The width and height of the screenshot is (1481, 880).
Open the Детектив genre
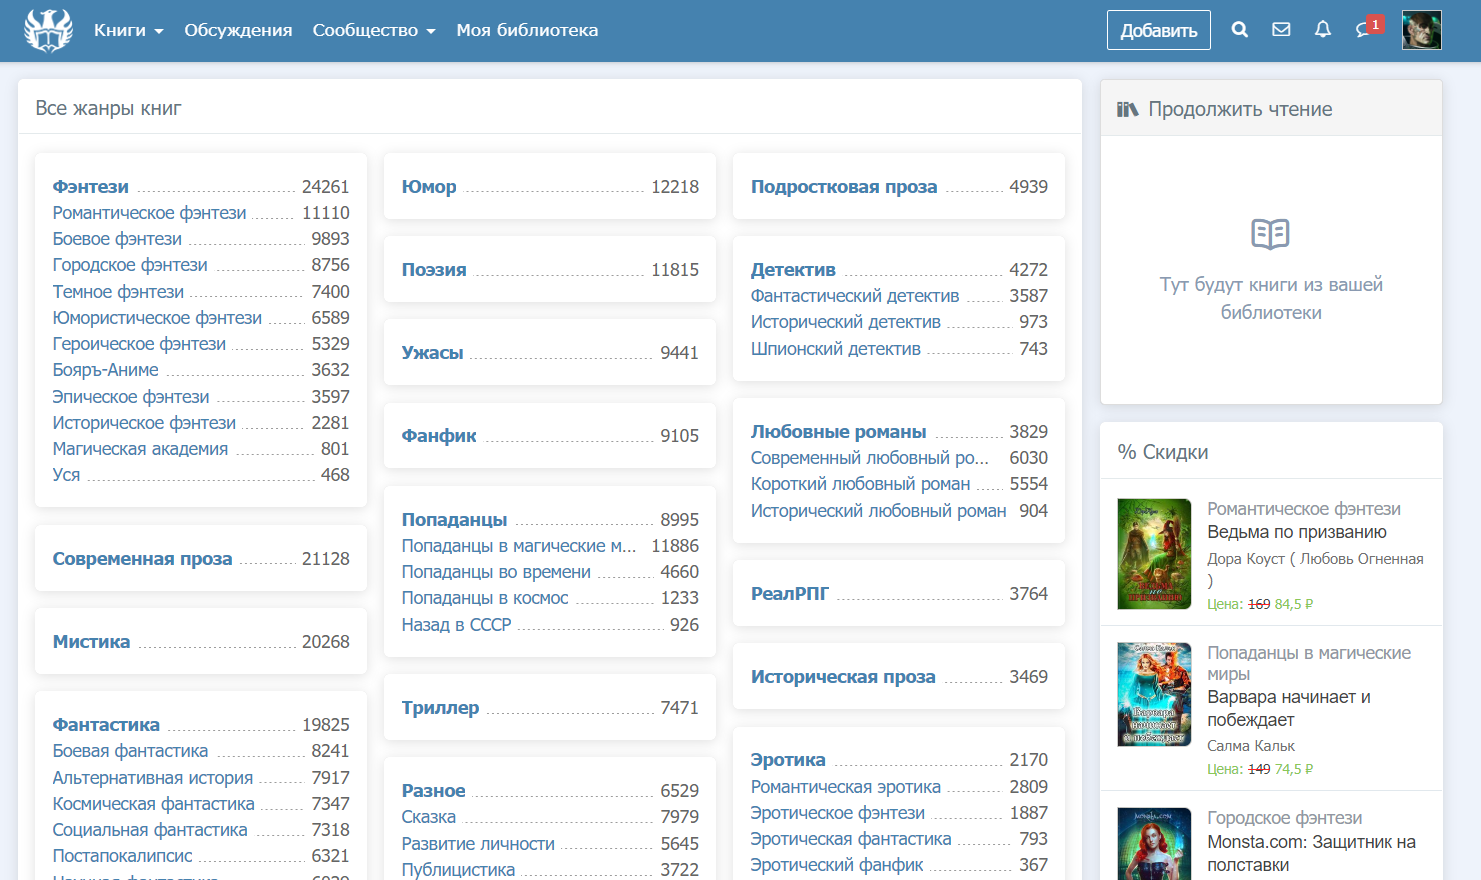click(793, 270)
